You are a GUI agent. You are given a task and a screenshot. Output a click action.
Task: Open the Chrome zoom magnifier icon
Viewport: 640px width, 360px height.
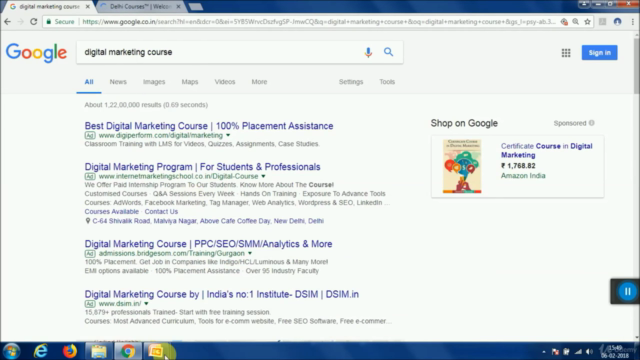click(x=576, y=22)
